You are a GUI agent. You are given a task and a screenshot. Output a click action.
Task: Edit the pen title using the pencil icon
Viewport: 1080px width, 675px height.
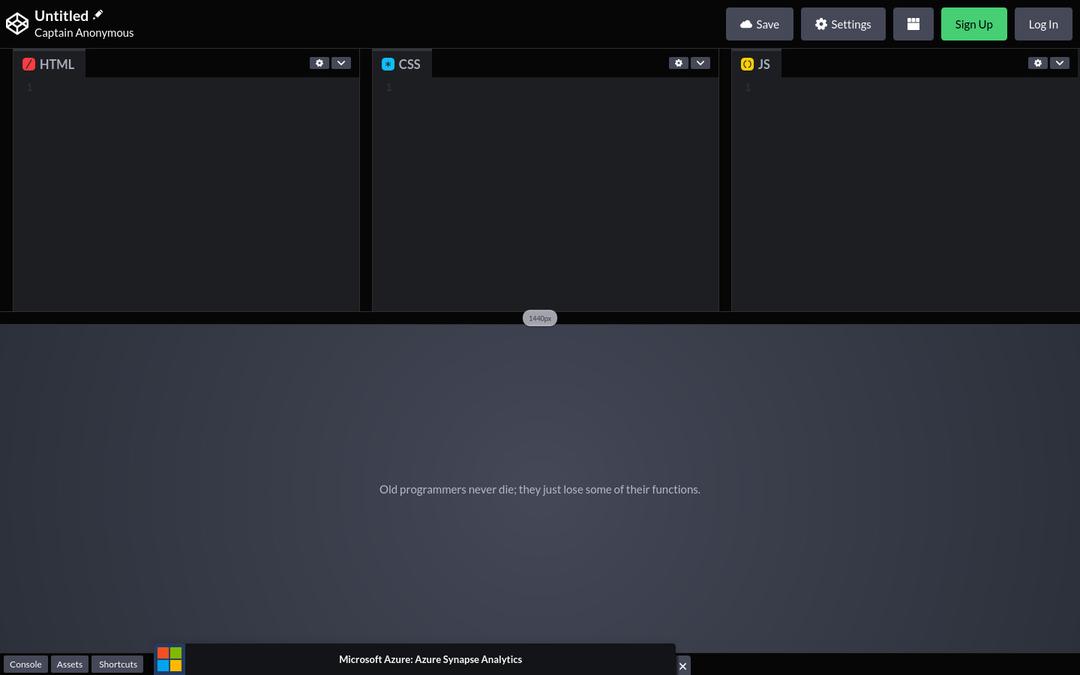(97, 14)
